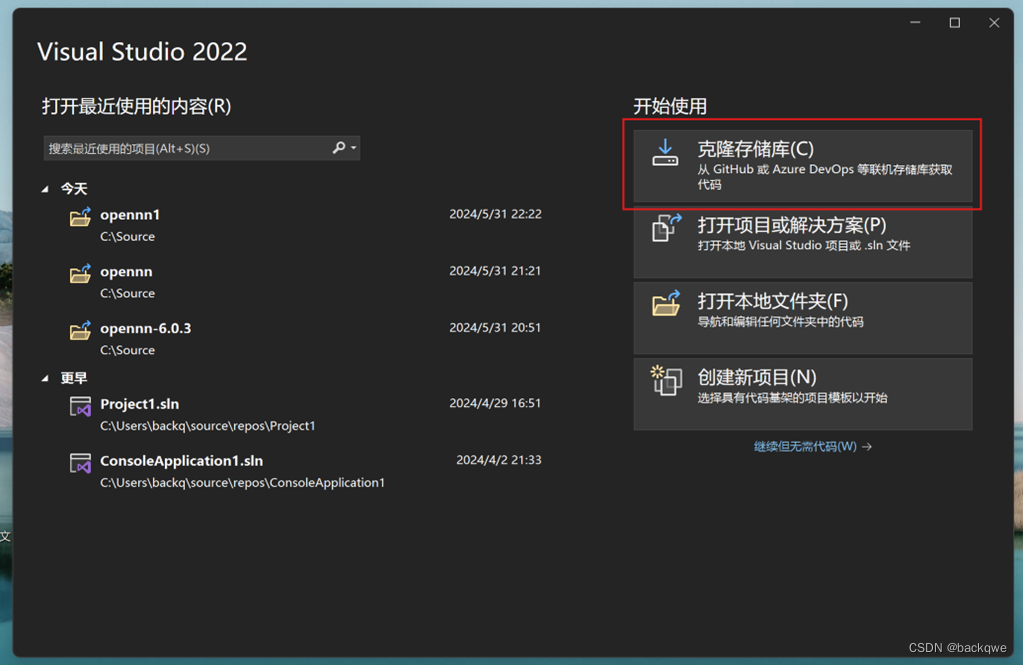1023x665 pixels.
Task: Click the timestamp 2024/5/31 20:51
Action: coord(495,328)
